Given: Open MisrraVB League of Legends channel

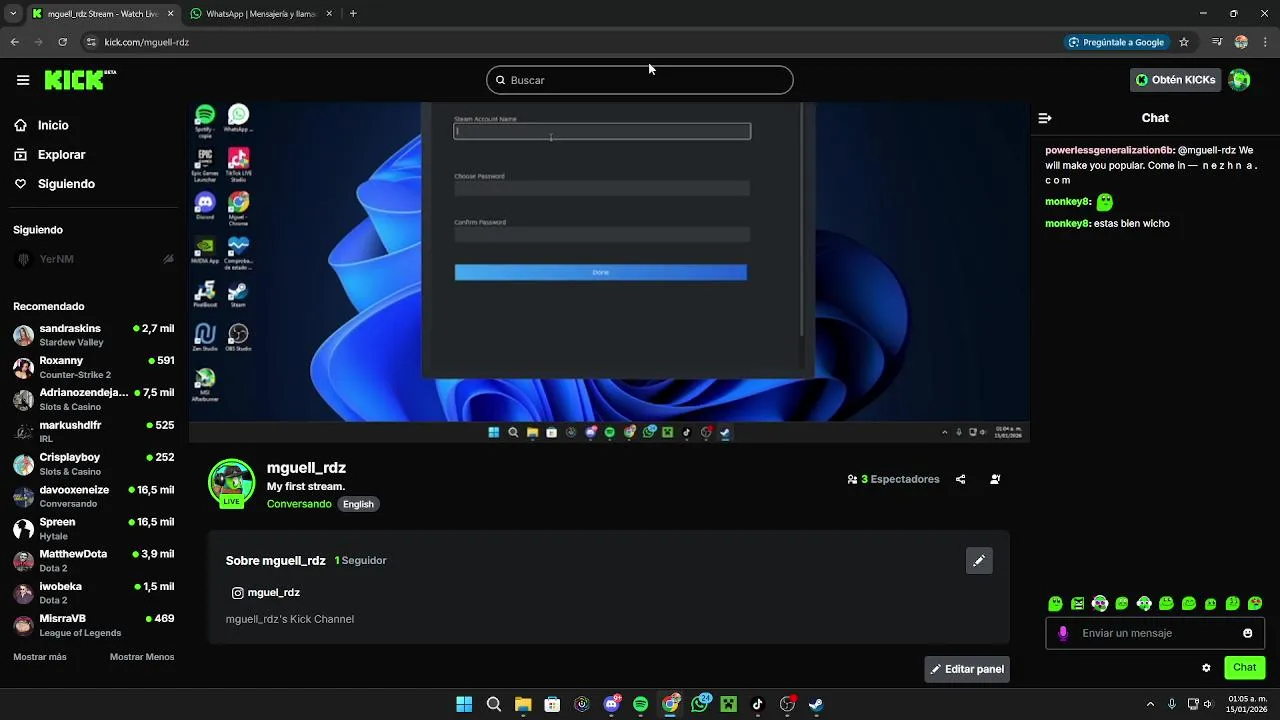Looking at the screenshot, I should (94, 625).
